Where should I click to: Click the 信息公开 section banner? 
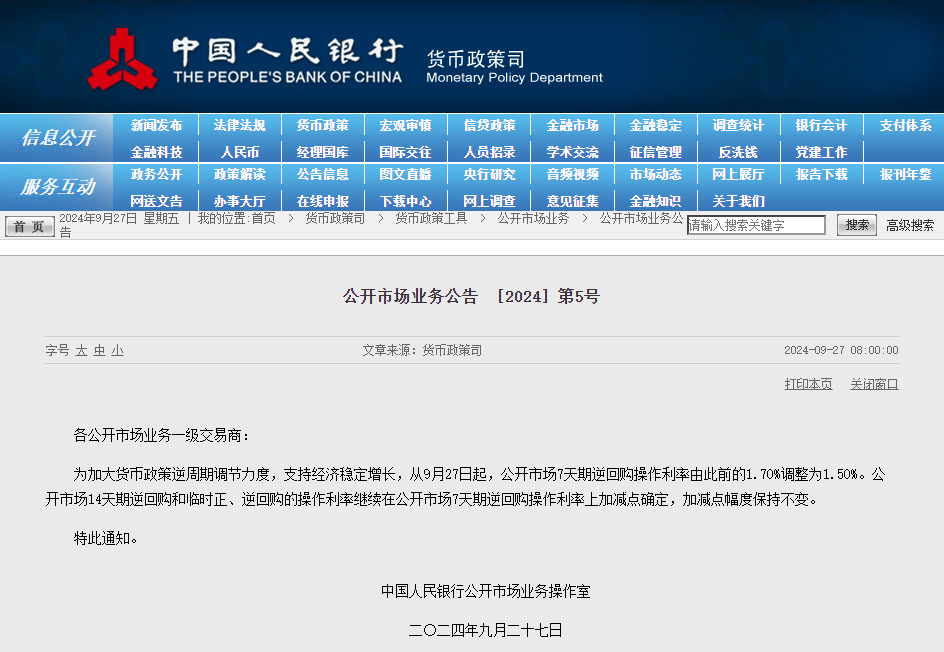coord(57,138)
